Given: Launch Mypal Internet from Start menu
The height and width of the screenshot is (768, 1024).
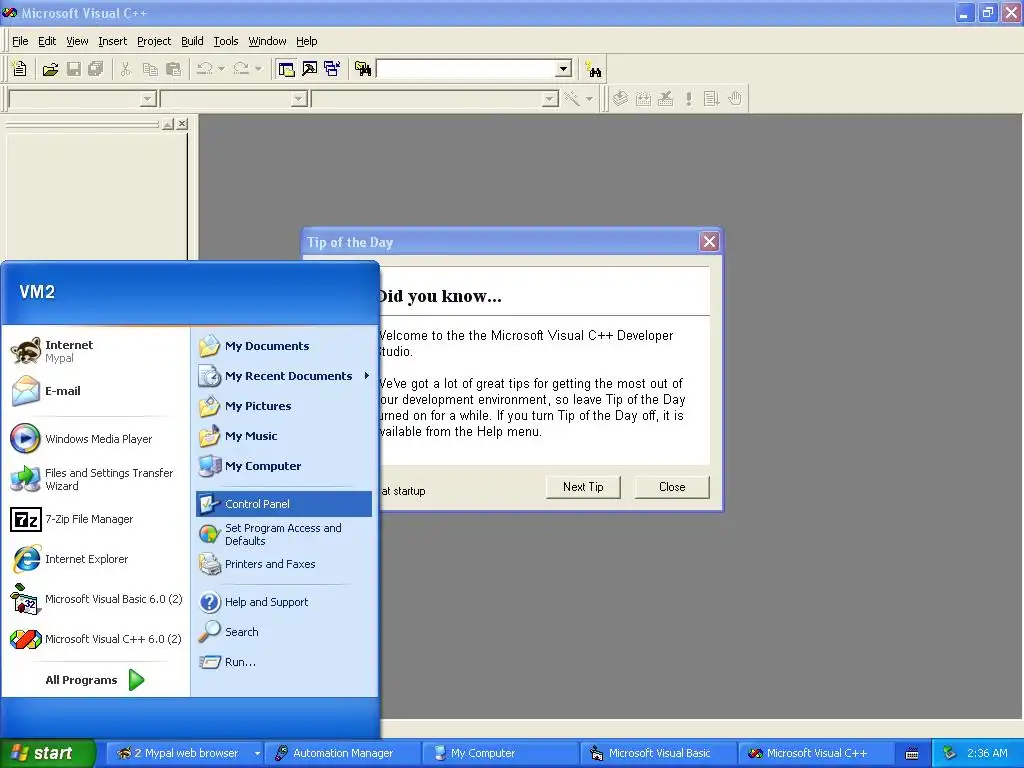Looking at the screenshot, I should pos(97,351).
